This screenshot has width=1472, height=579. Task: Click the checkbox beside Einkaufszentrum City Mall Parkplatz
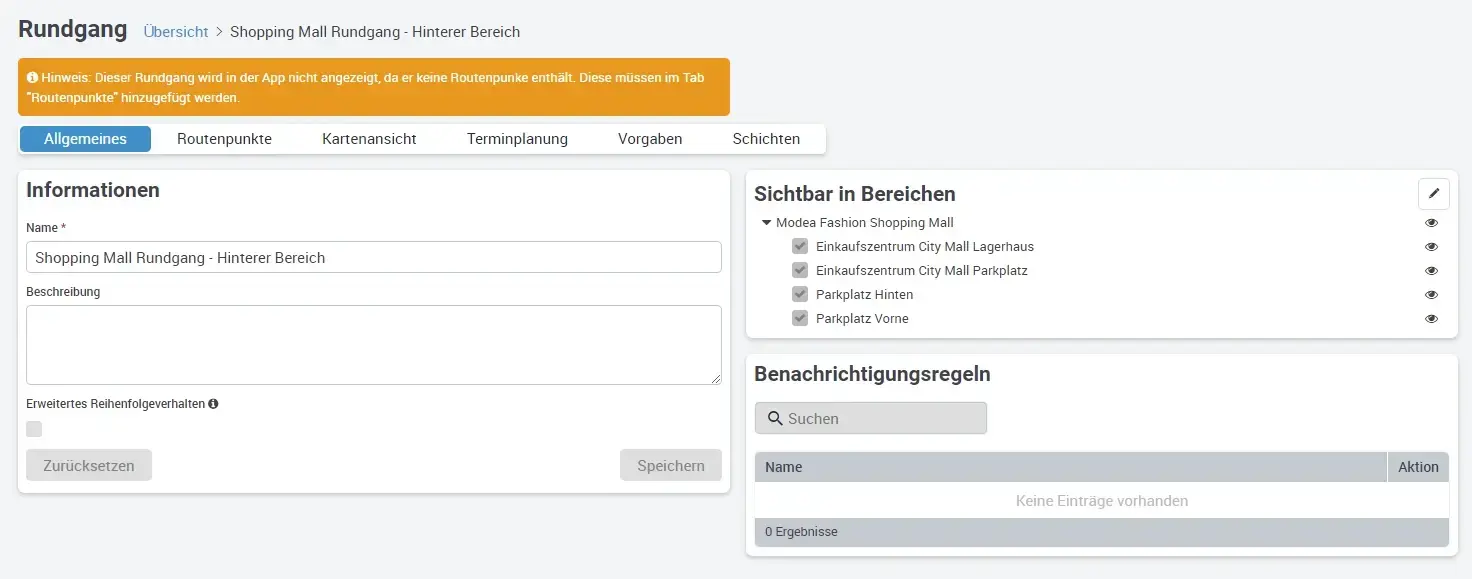point(799,270)
